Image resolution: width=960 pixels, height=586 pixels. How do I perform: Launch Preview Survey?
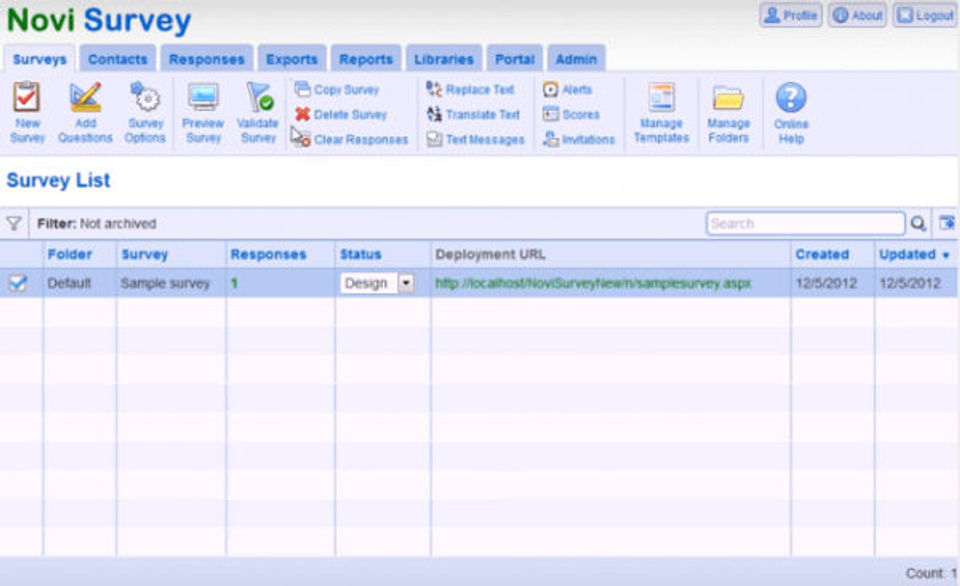point(203,113)
